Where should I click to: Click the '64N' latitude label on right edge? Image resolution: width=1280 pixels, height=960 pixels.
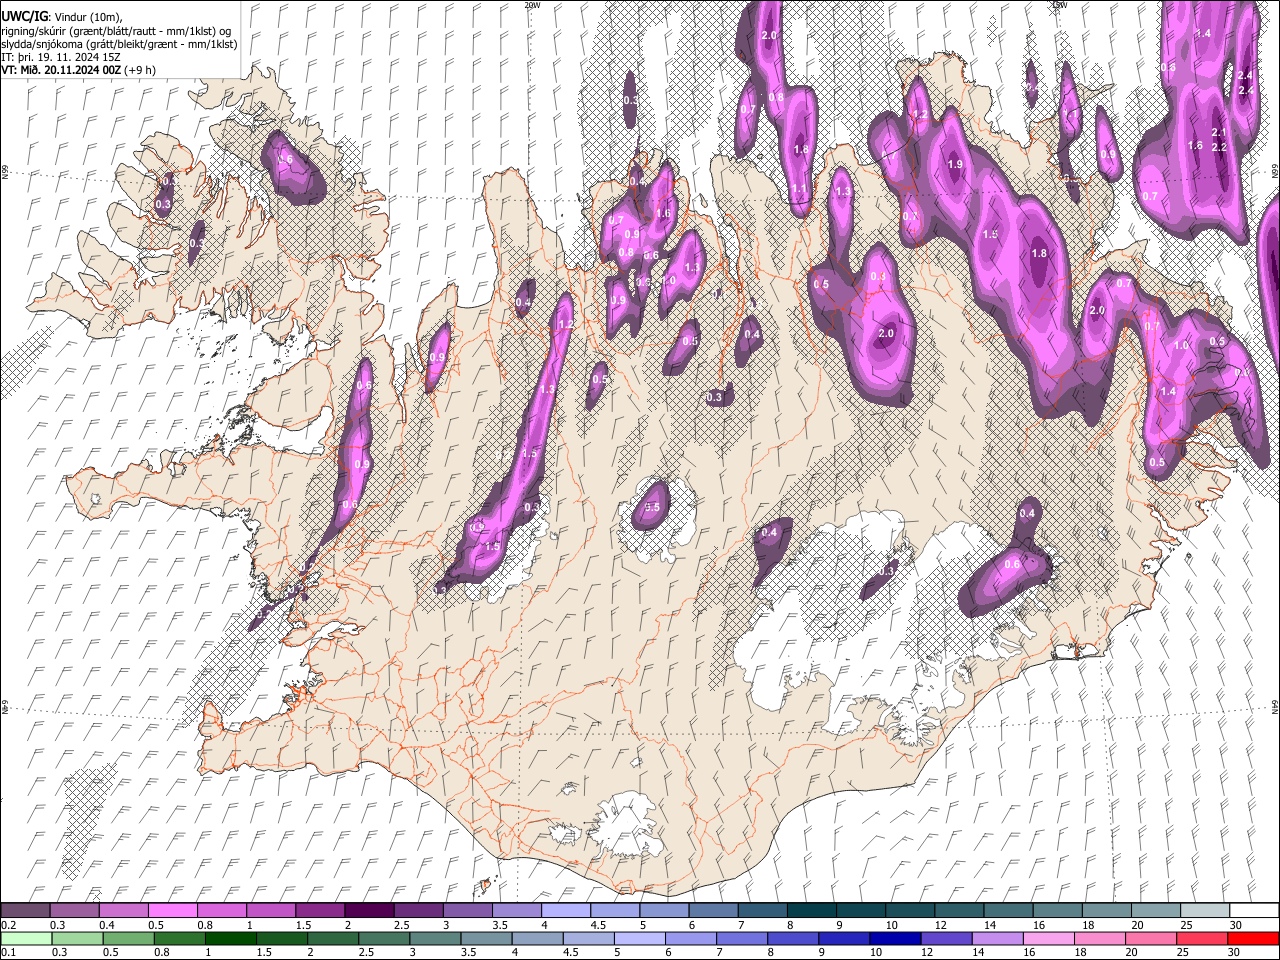[1275, 706]
